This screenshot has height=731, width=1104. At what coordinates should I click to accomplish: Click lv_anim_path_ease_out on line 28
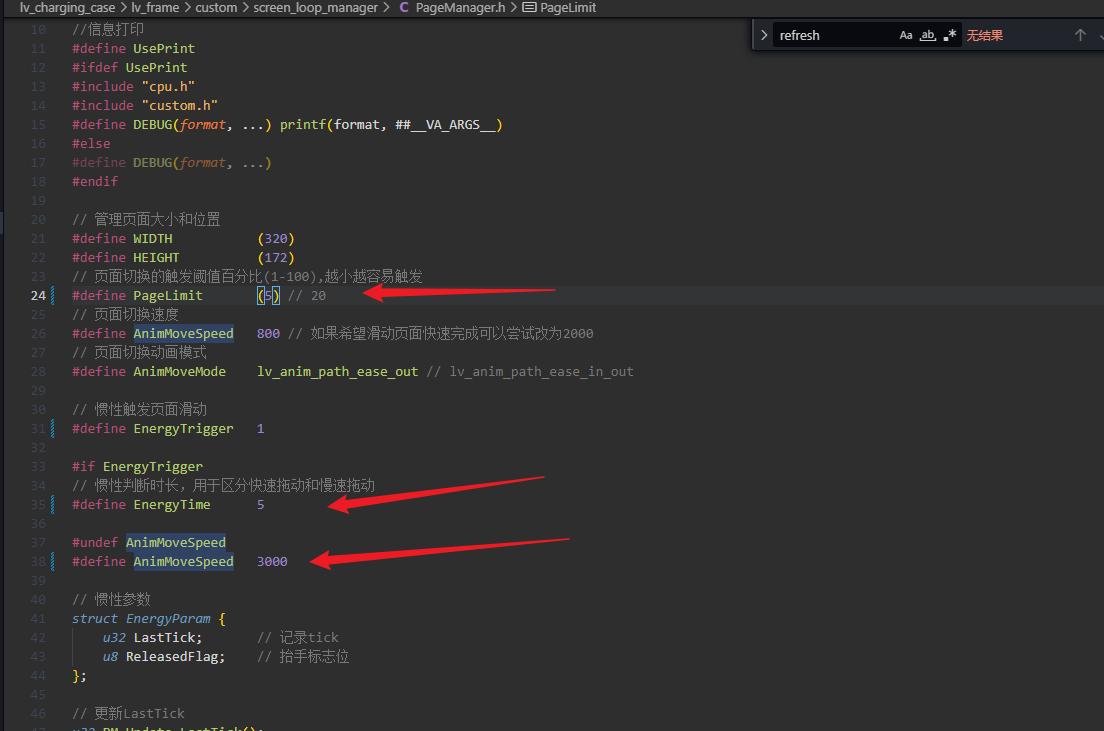click(x=337, y=372)
